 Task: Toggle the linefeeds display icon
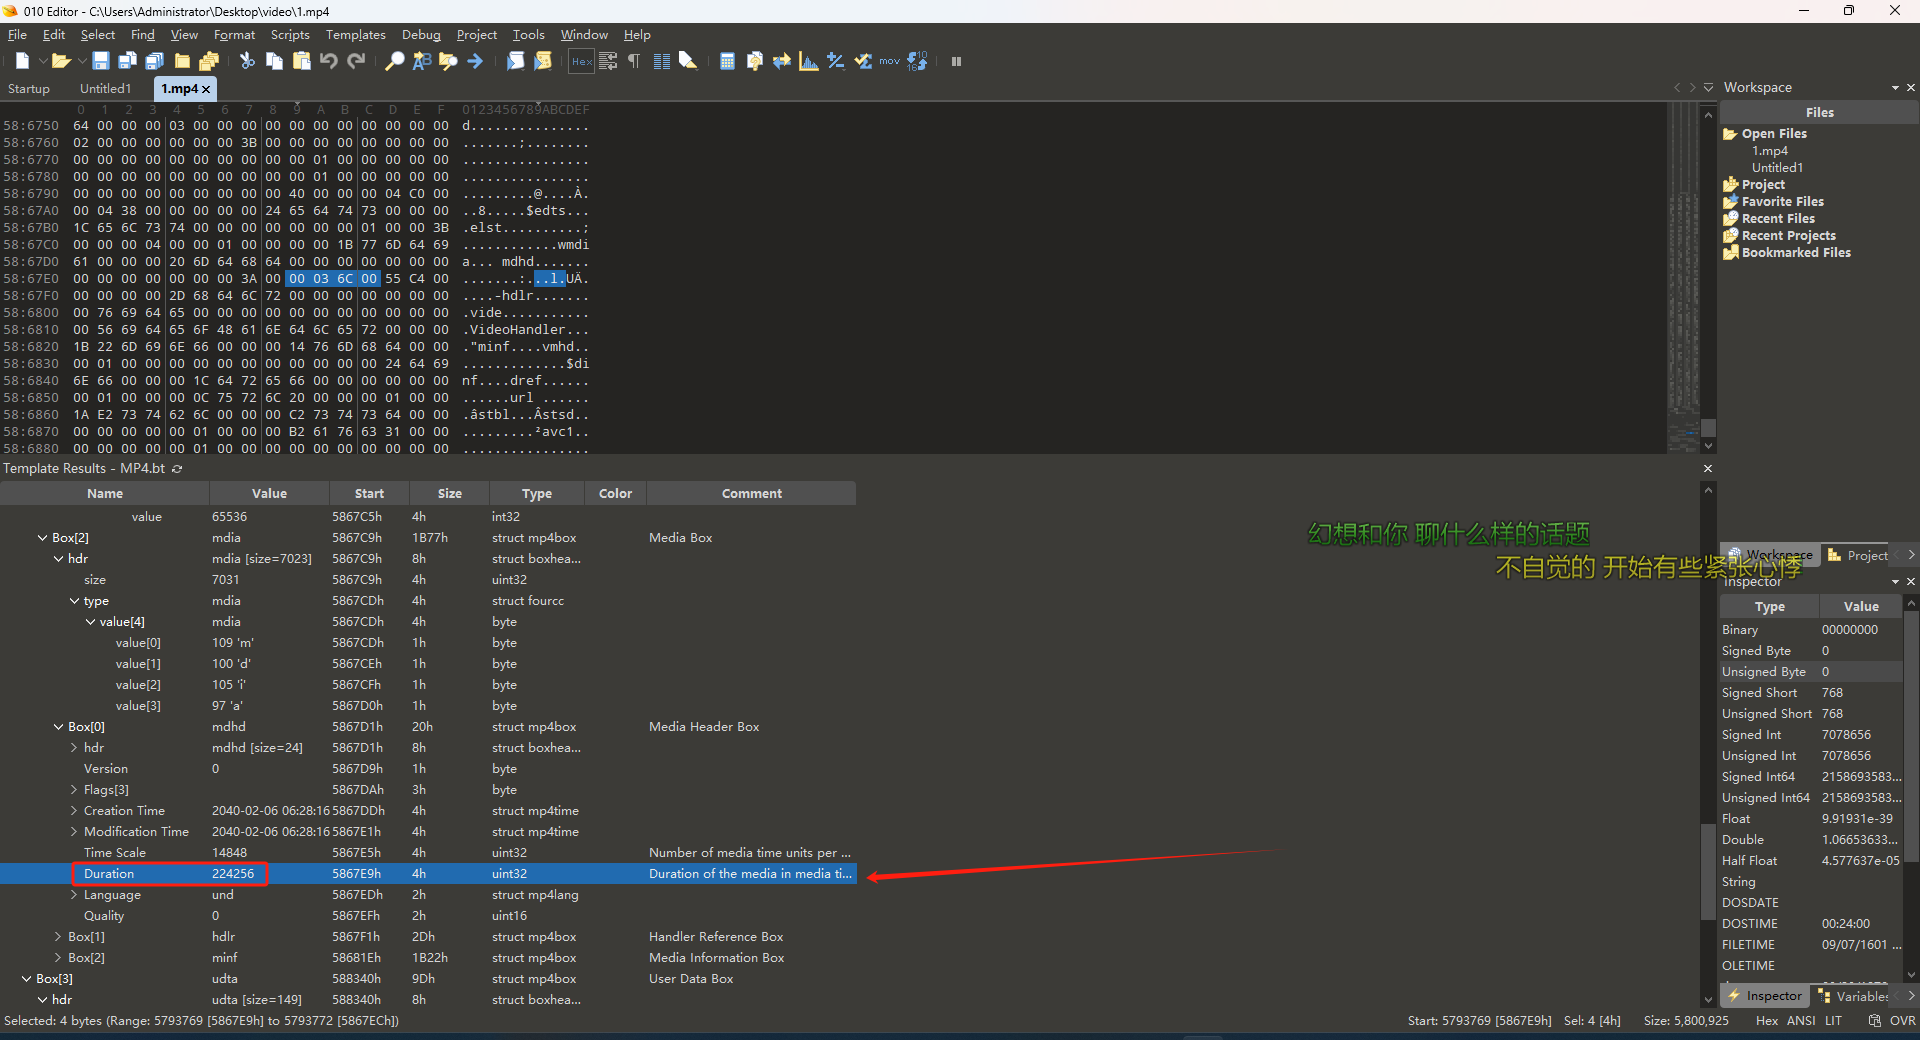(x=608, y=61)
